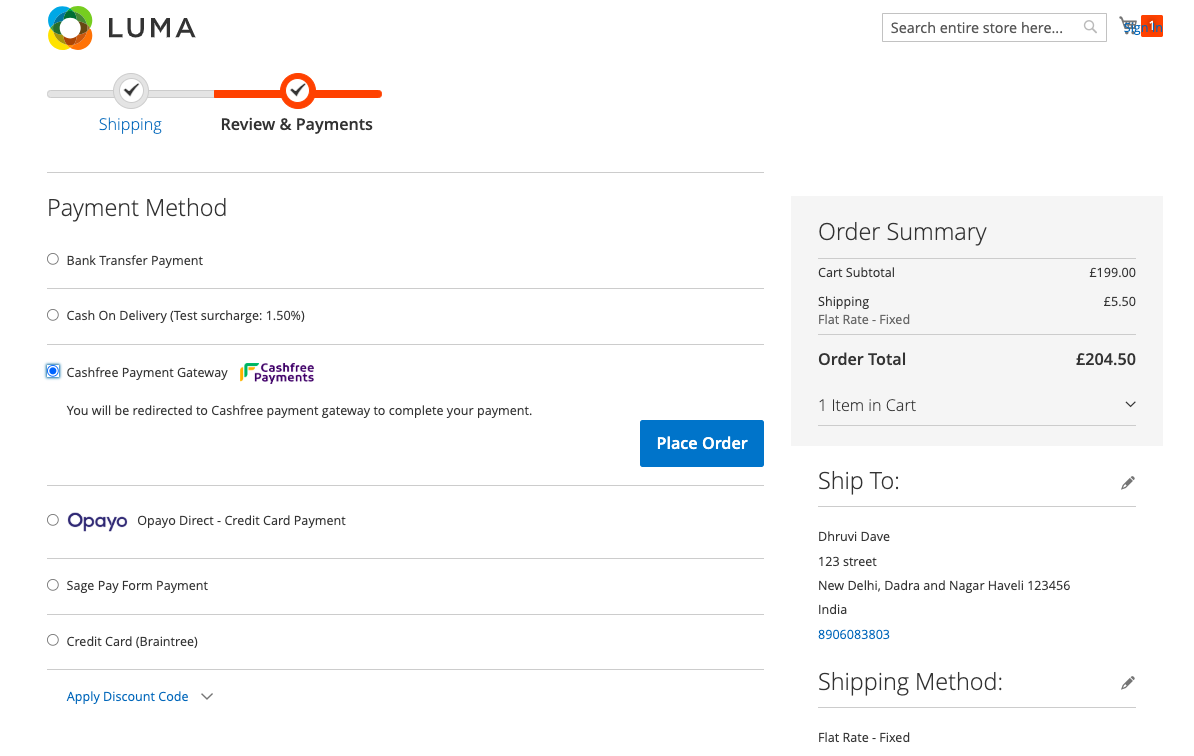This screenshot has width=1194, height=756.
Task: Expand 1 Item in Cart chevron
Action: click(x=1130, y=405)
